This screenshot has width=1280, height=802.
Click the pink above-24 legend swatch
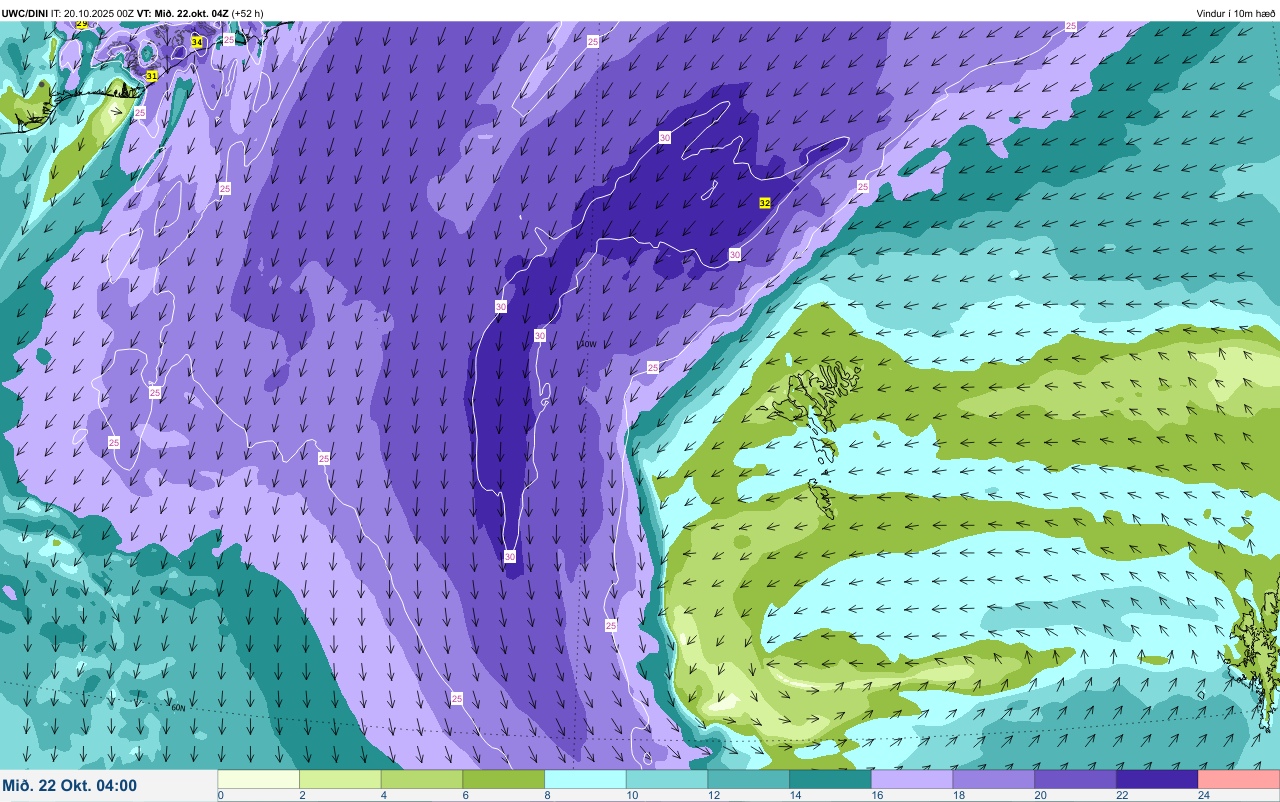[x=1239, y=779]
